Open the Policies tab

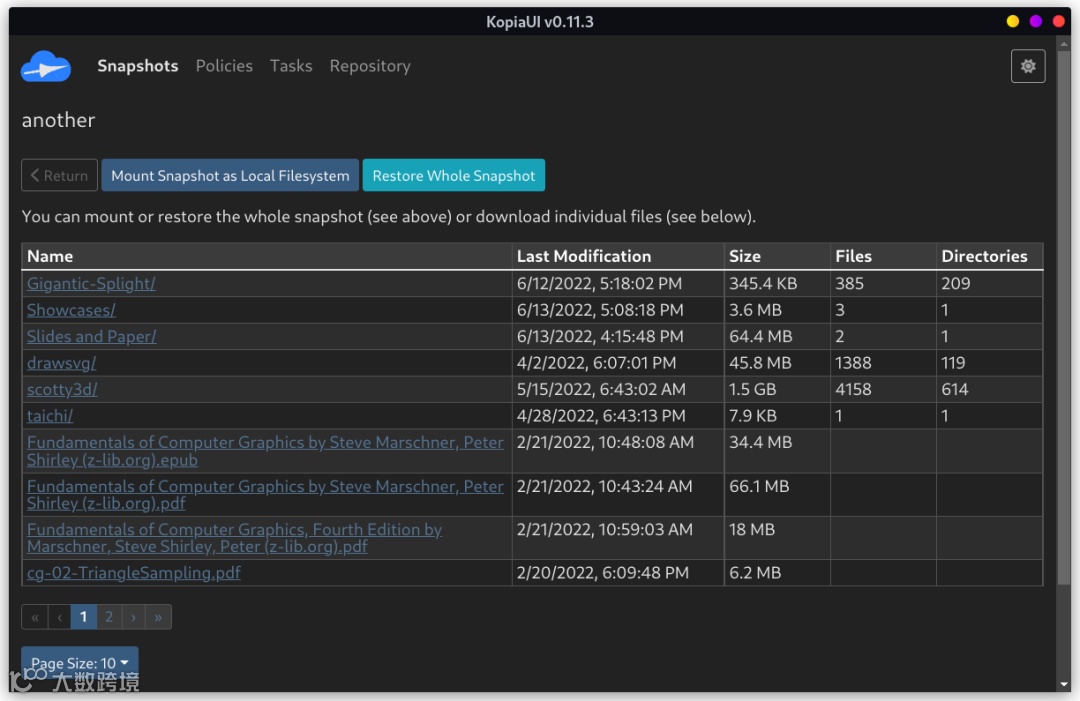[224, 66]
